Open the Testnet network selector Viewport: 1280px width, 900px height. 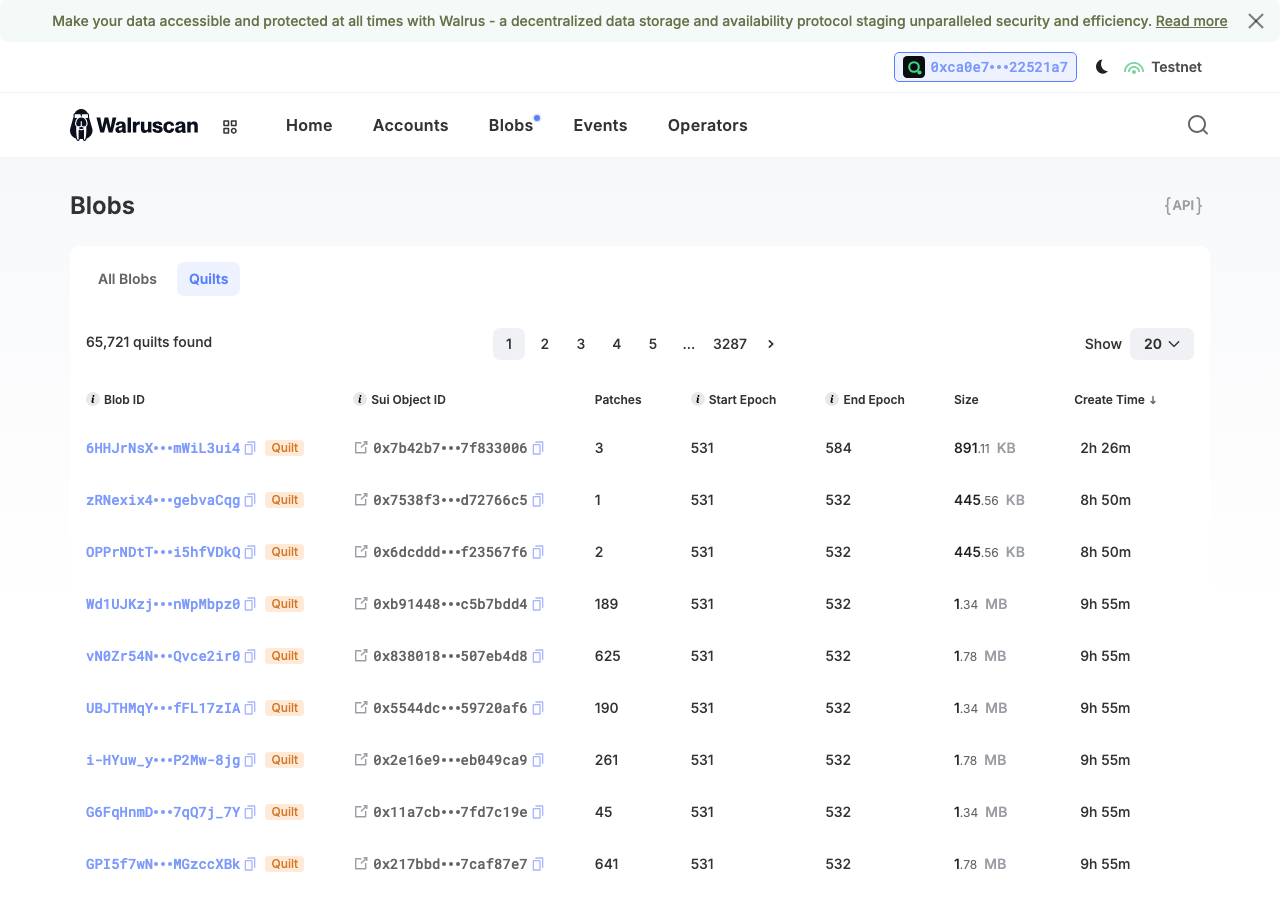1163,67
